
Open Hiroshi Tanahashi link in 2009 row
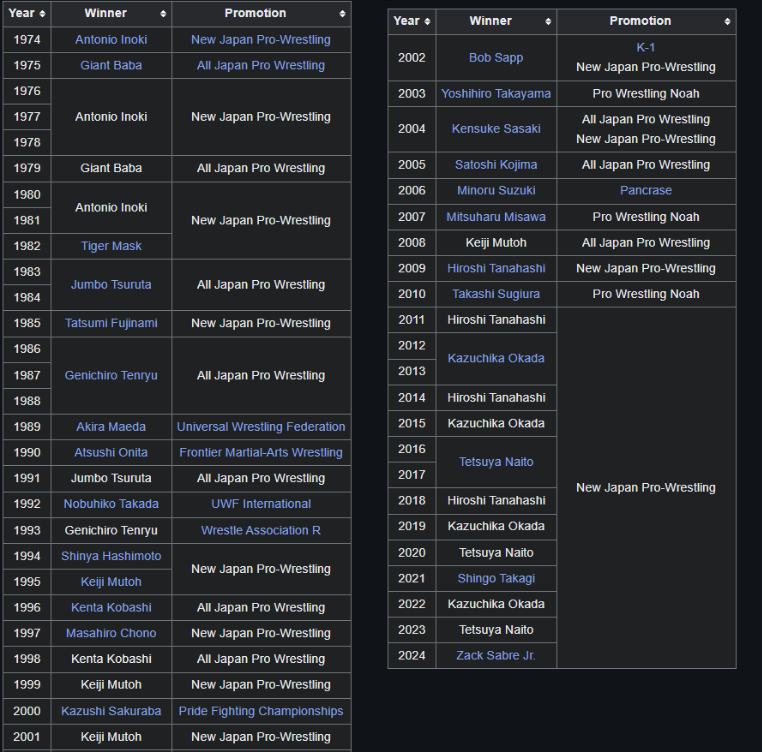[496, 268]
